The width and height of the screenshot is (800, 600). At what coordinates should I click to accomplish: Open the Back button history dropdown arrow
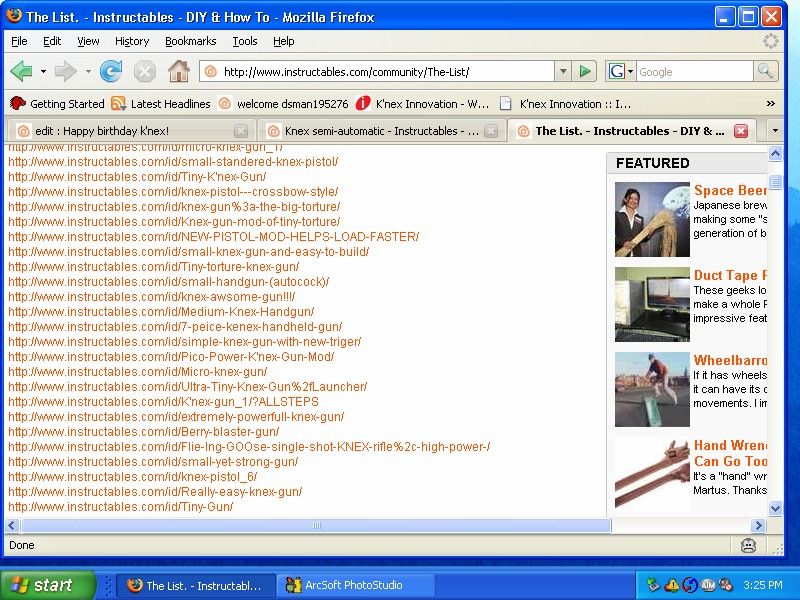click(x=43, y=71)
